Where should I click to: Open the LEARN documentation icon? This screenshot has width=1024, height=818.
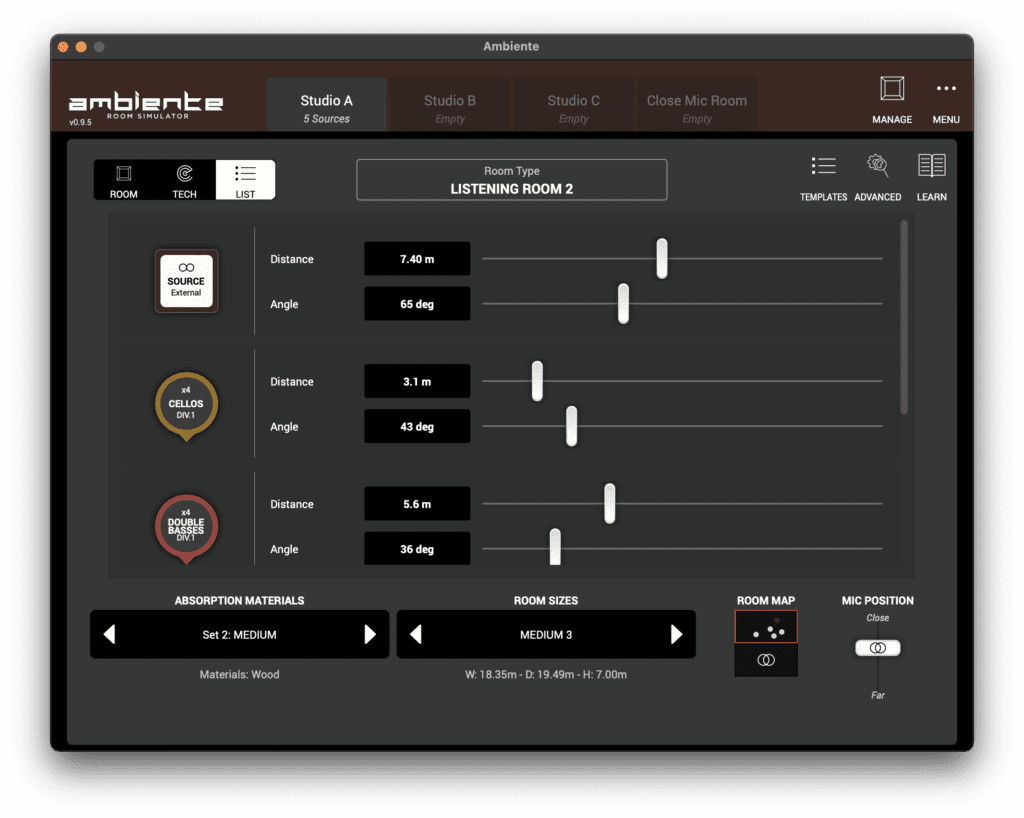(x=931, y=175)
